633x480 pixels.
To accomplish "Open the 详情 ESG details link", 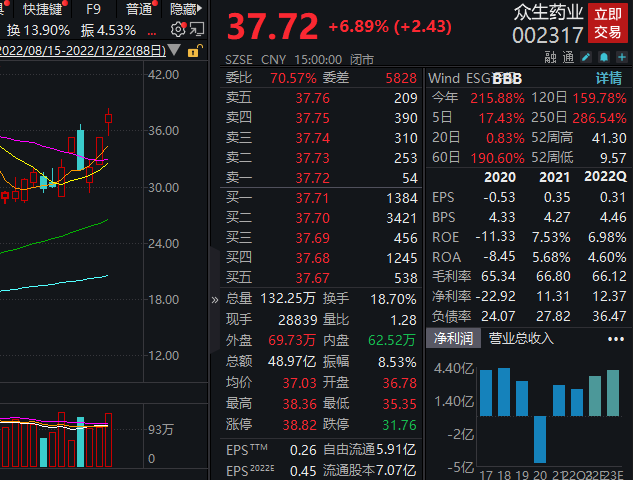I will tap(609, 78).
